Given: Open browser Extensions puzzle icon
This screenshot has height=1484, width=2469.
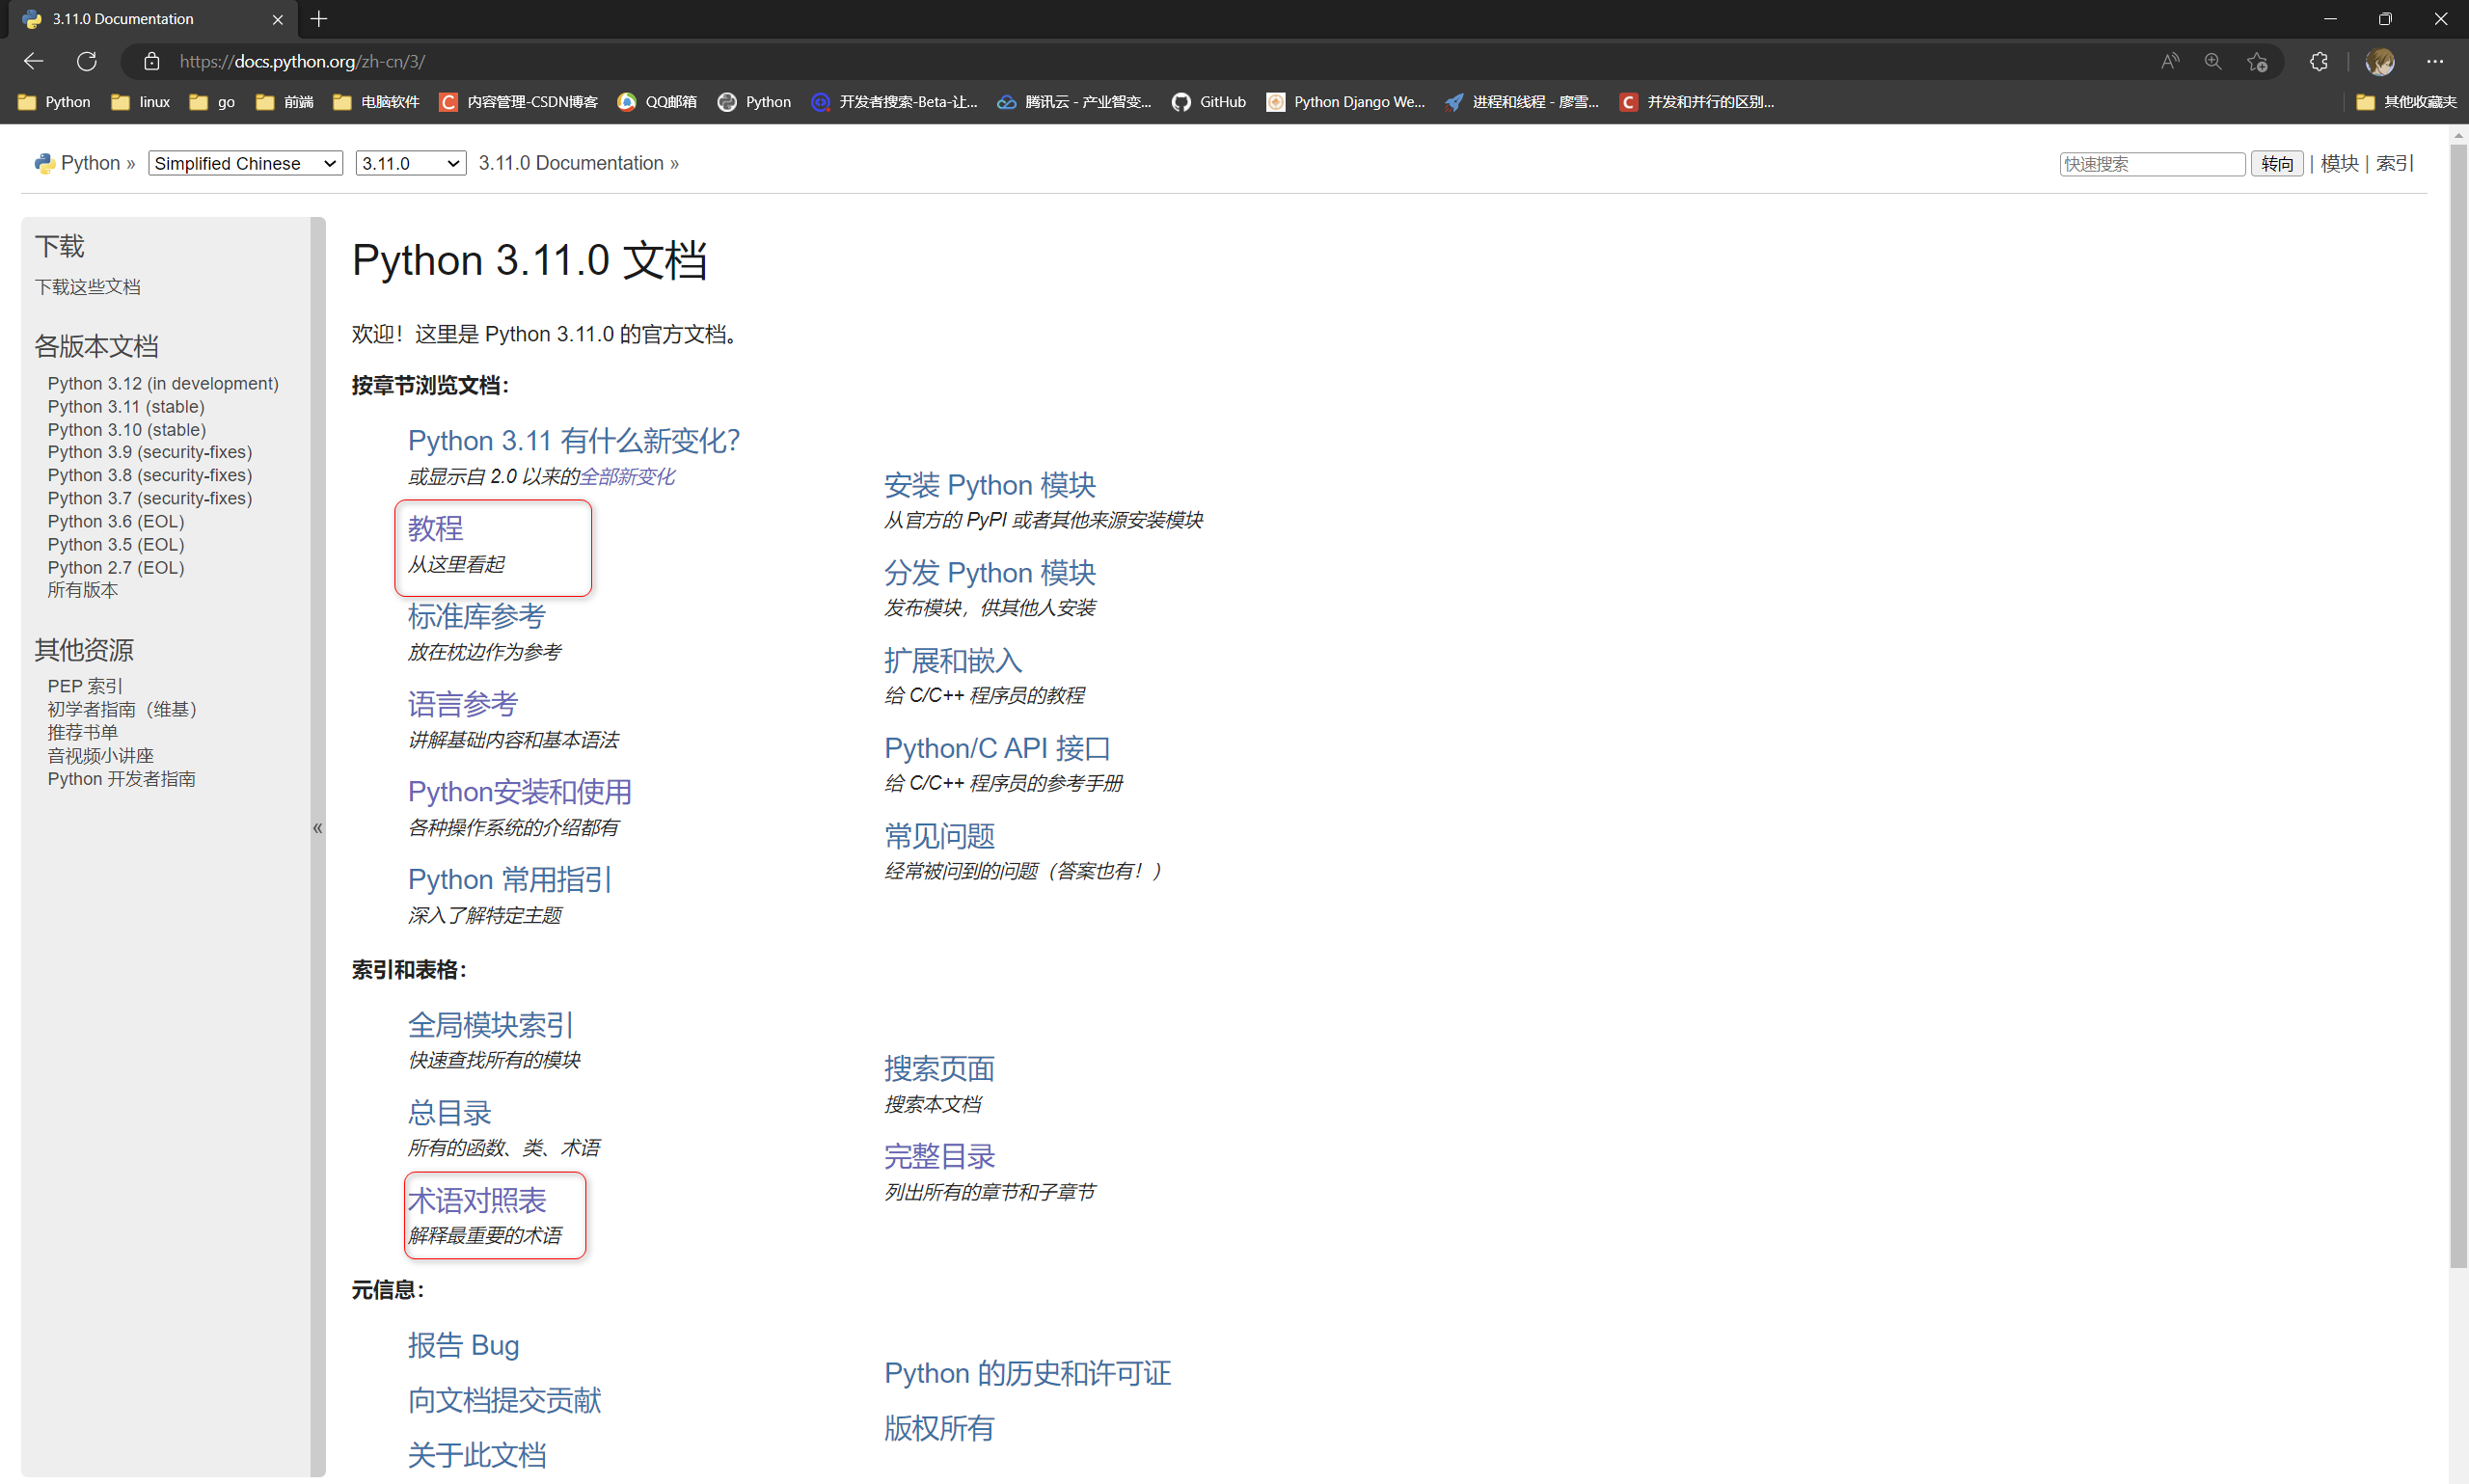Looking at the screenshot, I should [2318, 61].
